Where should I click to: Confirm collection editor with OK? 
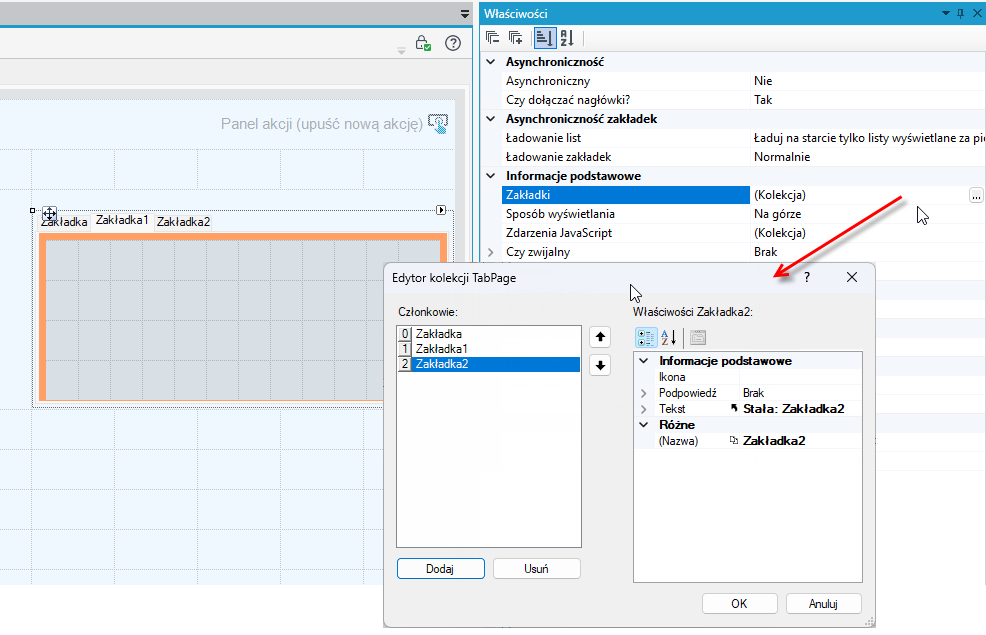click(x=740, y=604)
